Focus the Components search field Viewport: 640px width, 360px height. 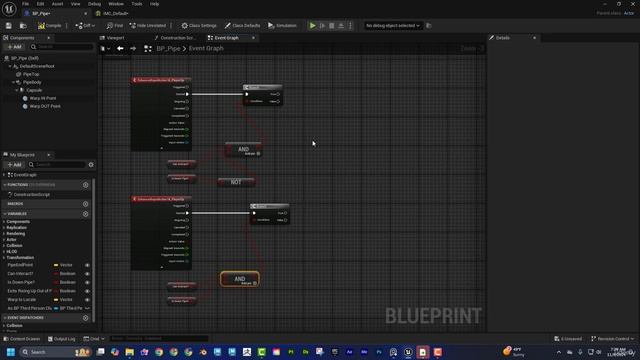click(62, 47)
